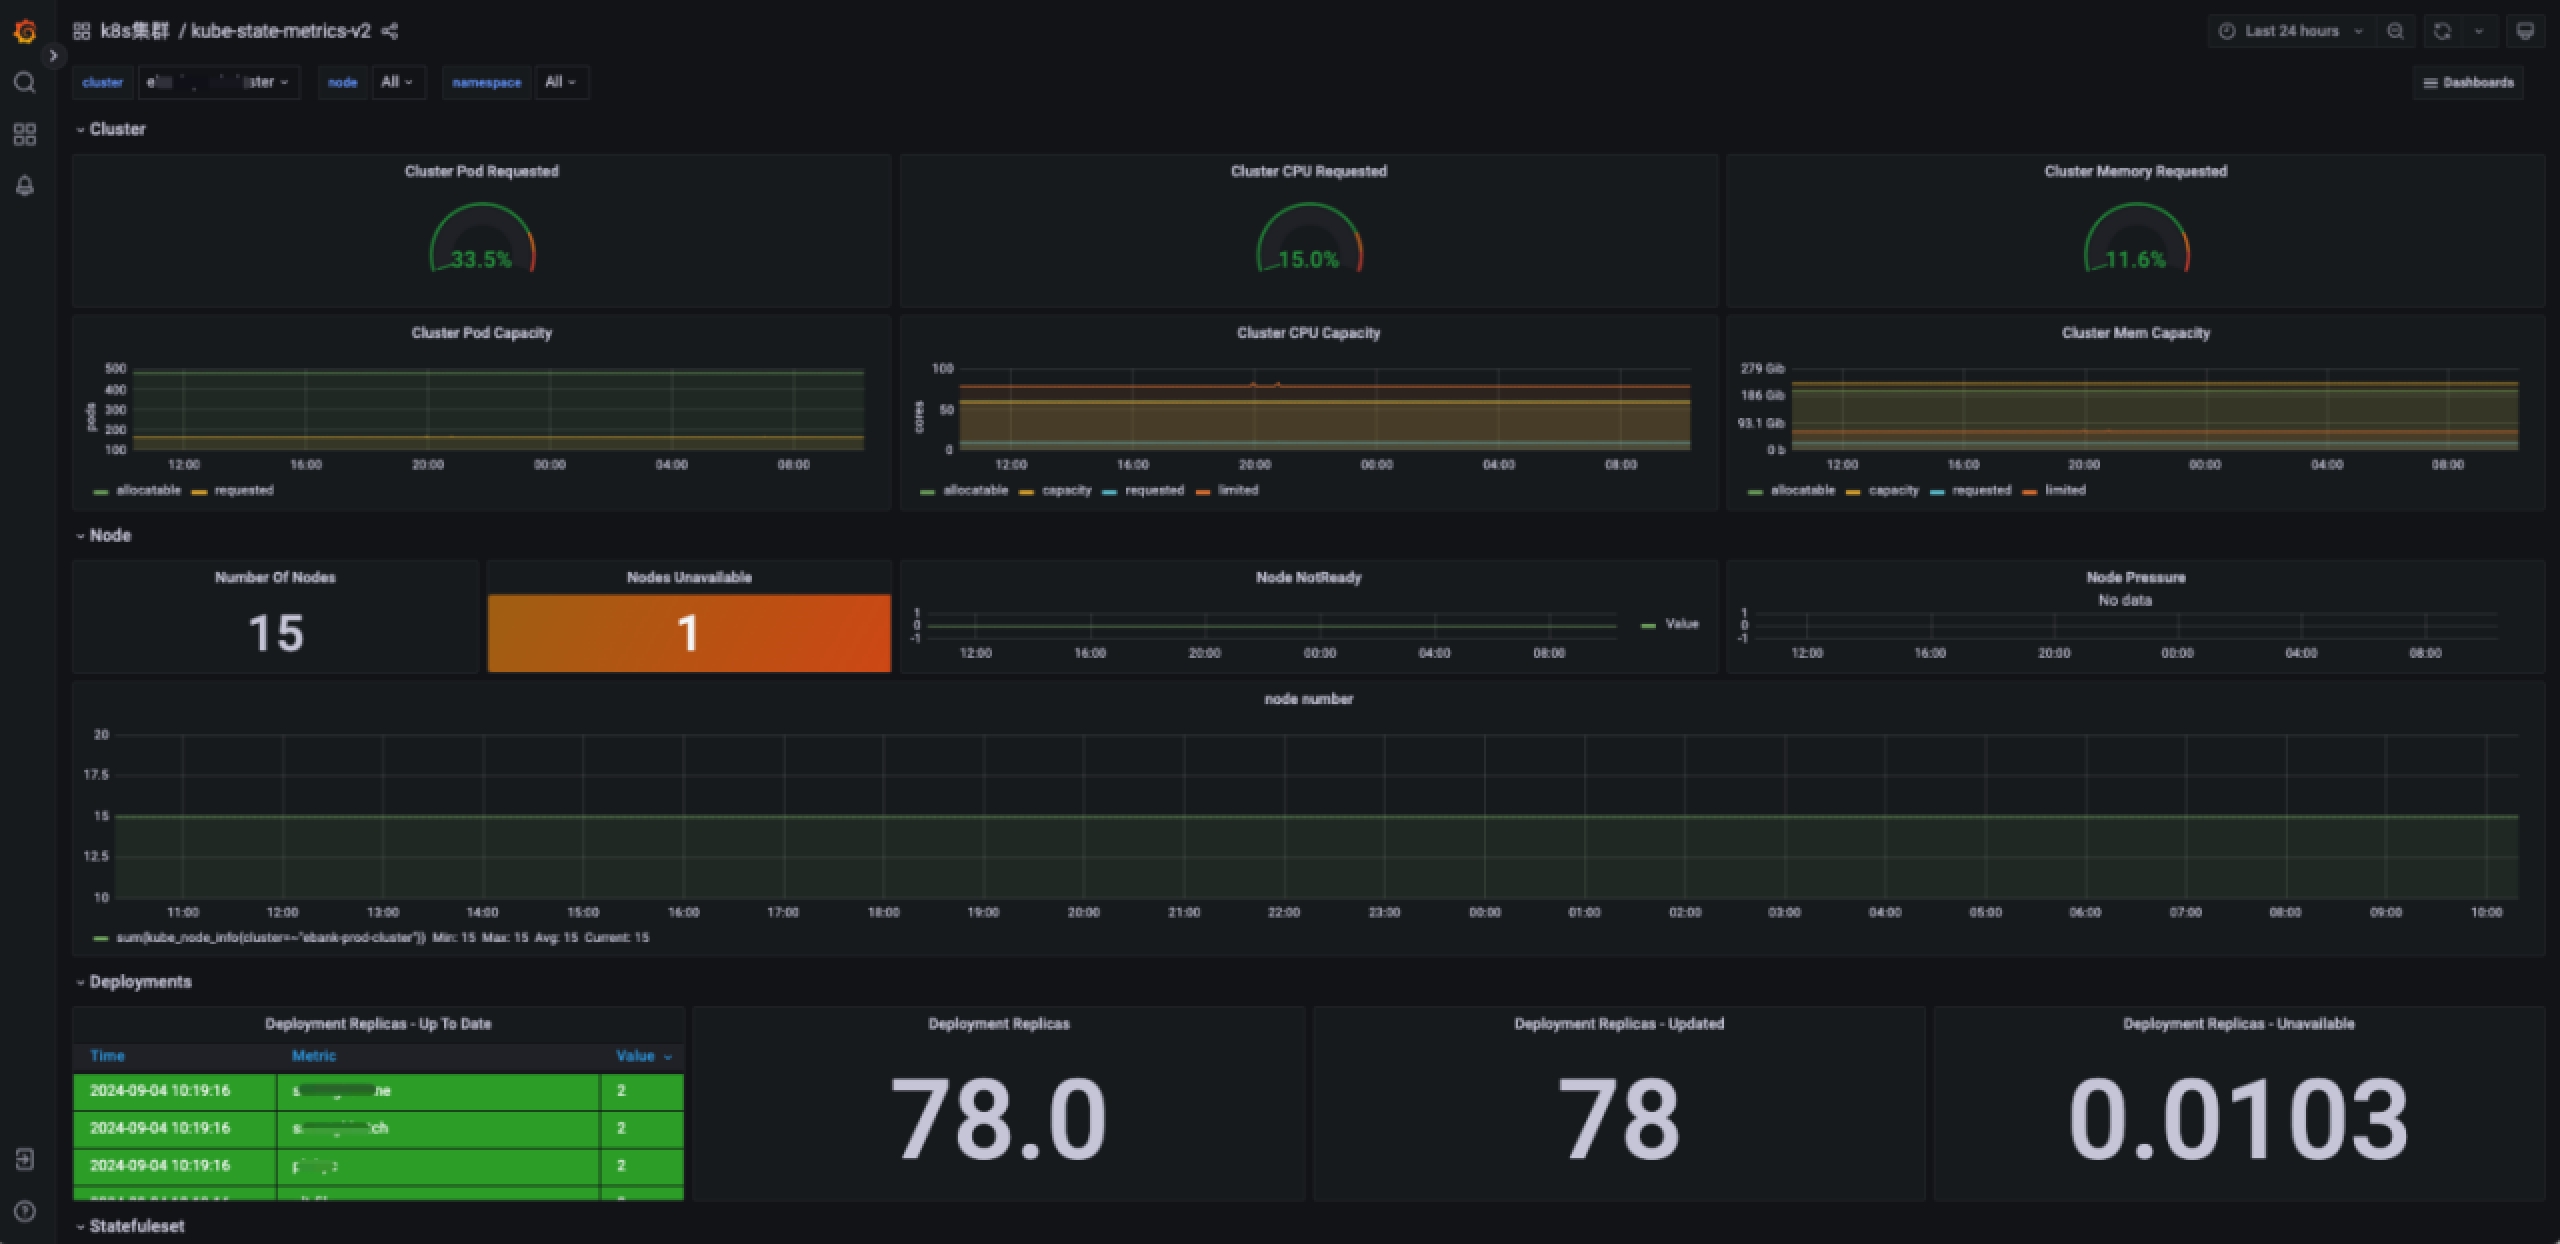2560x1244 pixels.
Task: Open the search icon in sidebar
Action: click(x=25, y=82)
